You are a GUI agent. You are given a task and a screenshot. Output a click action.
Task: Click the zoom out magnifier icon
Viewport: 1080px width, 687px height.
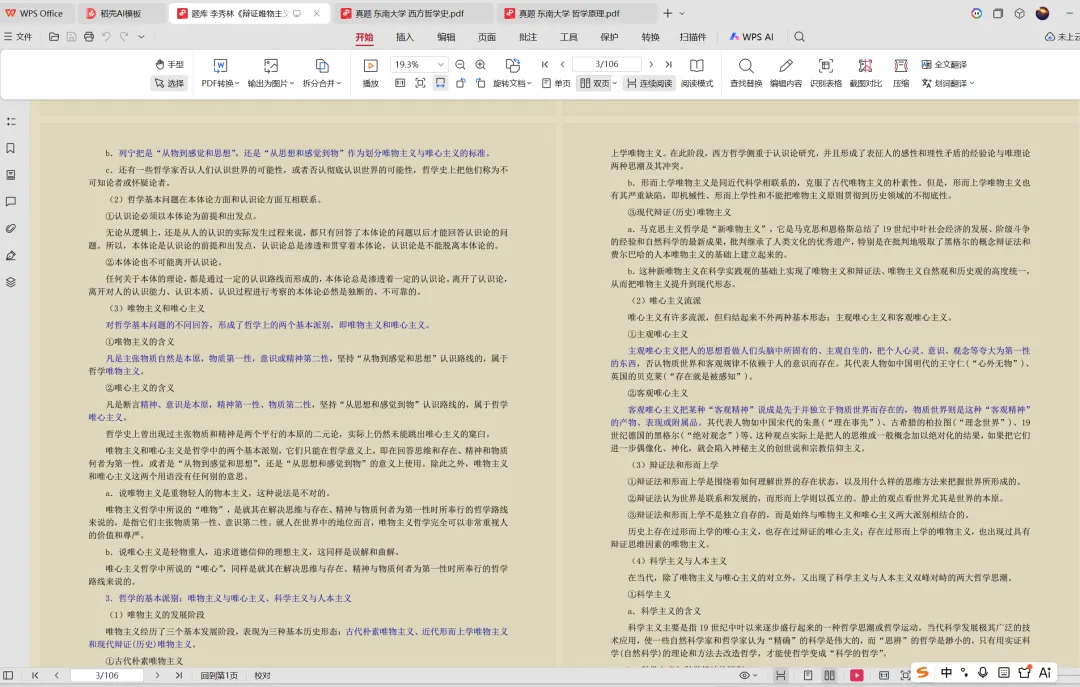tap(460, 64)
